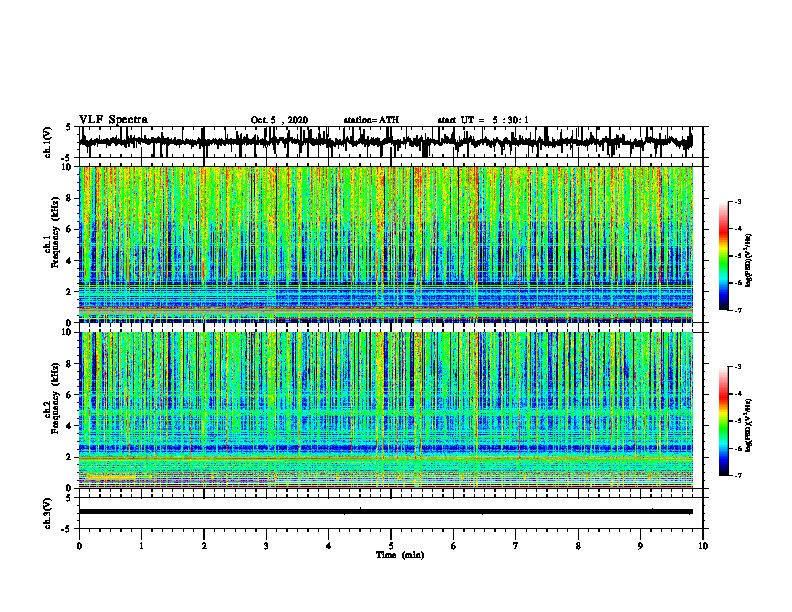Click the "0" tick on Time axis

pyautogui.click(x=79, y=546)
